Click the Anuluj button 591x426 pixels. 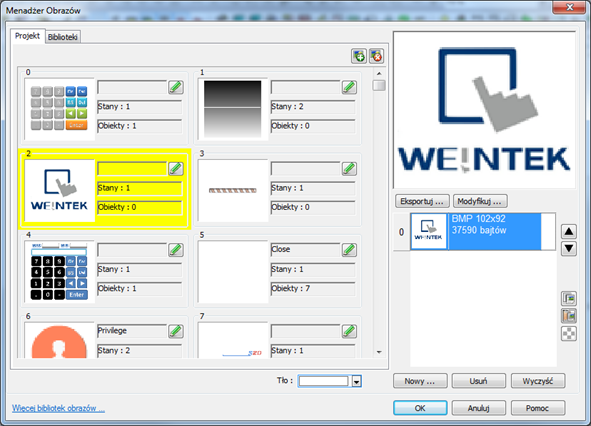point(478,408)
